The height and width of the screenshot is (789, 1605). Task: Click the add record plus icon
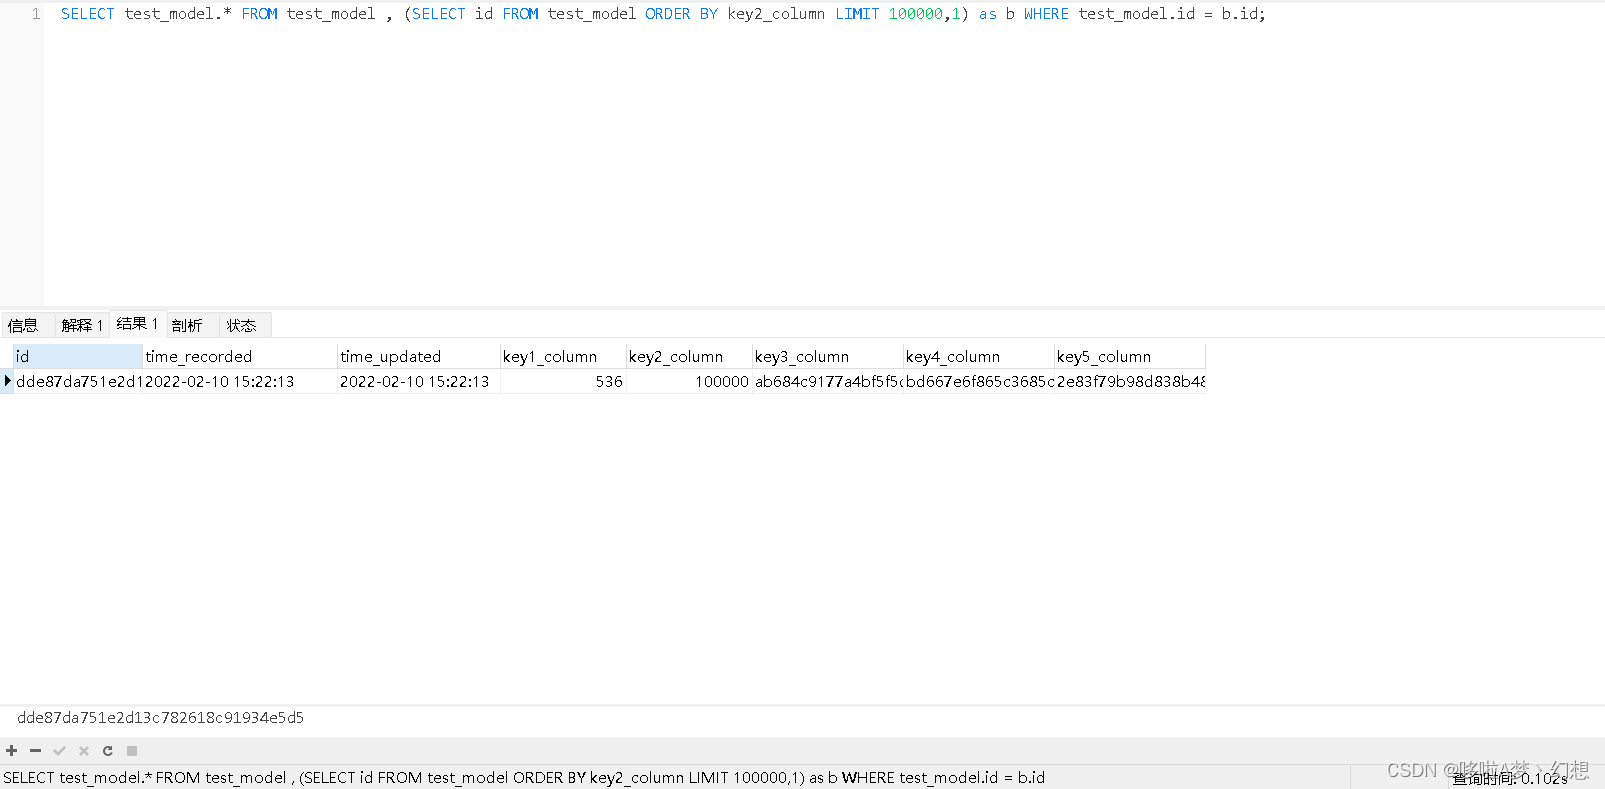tap(12, 751)
